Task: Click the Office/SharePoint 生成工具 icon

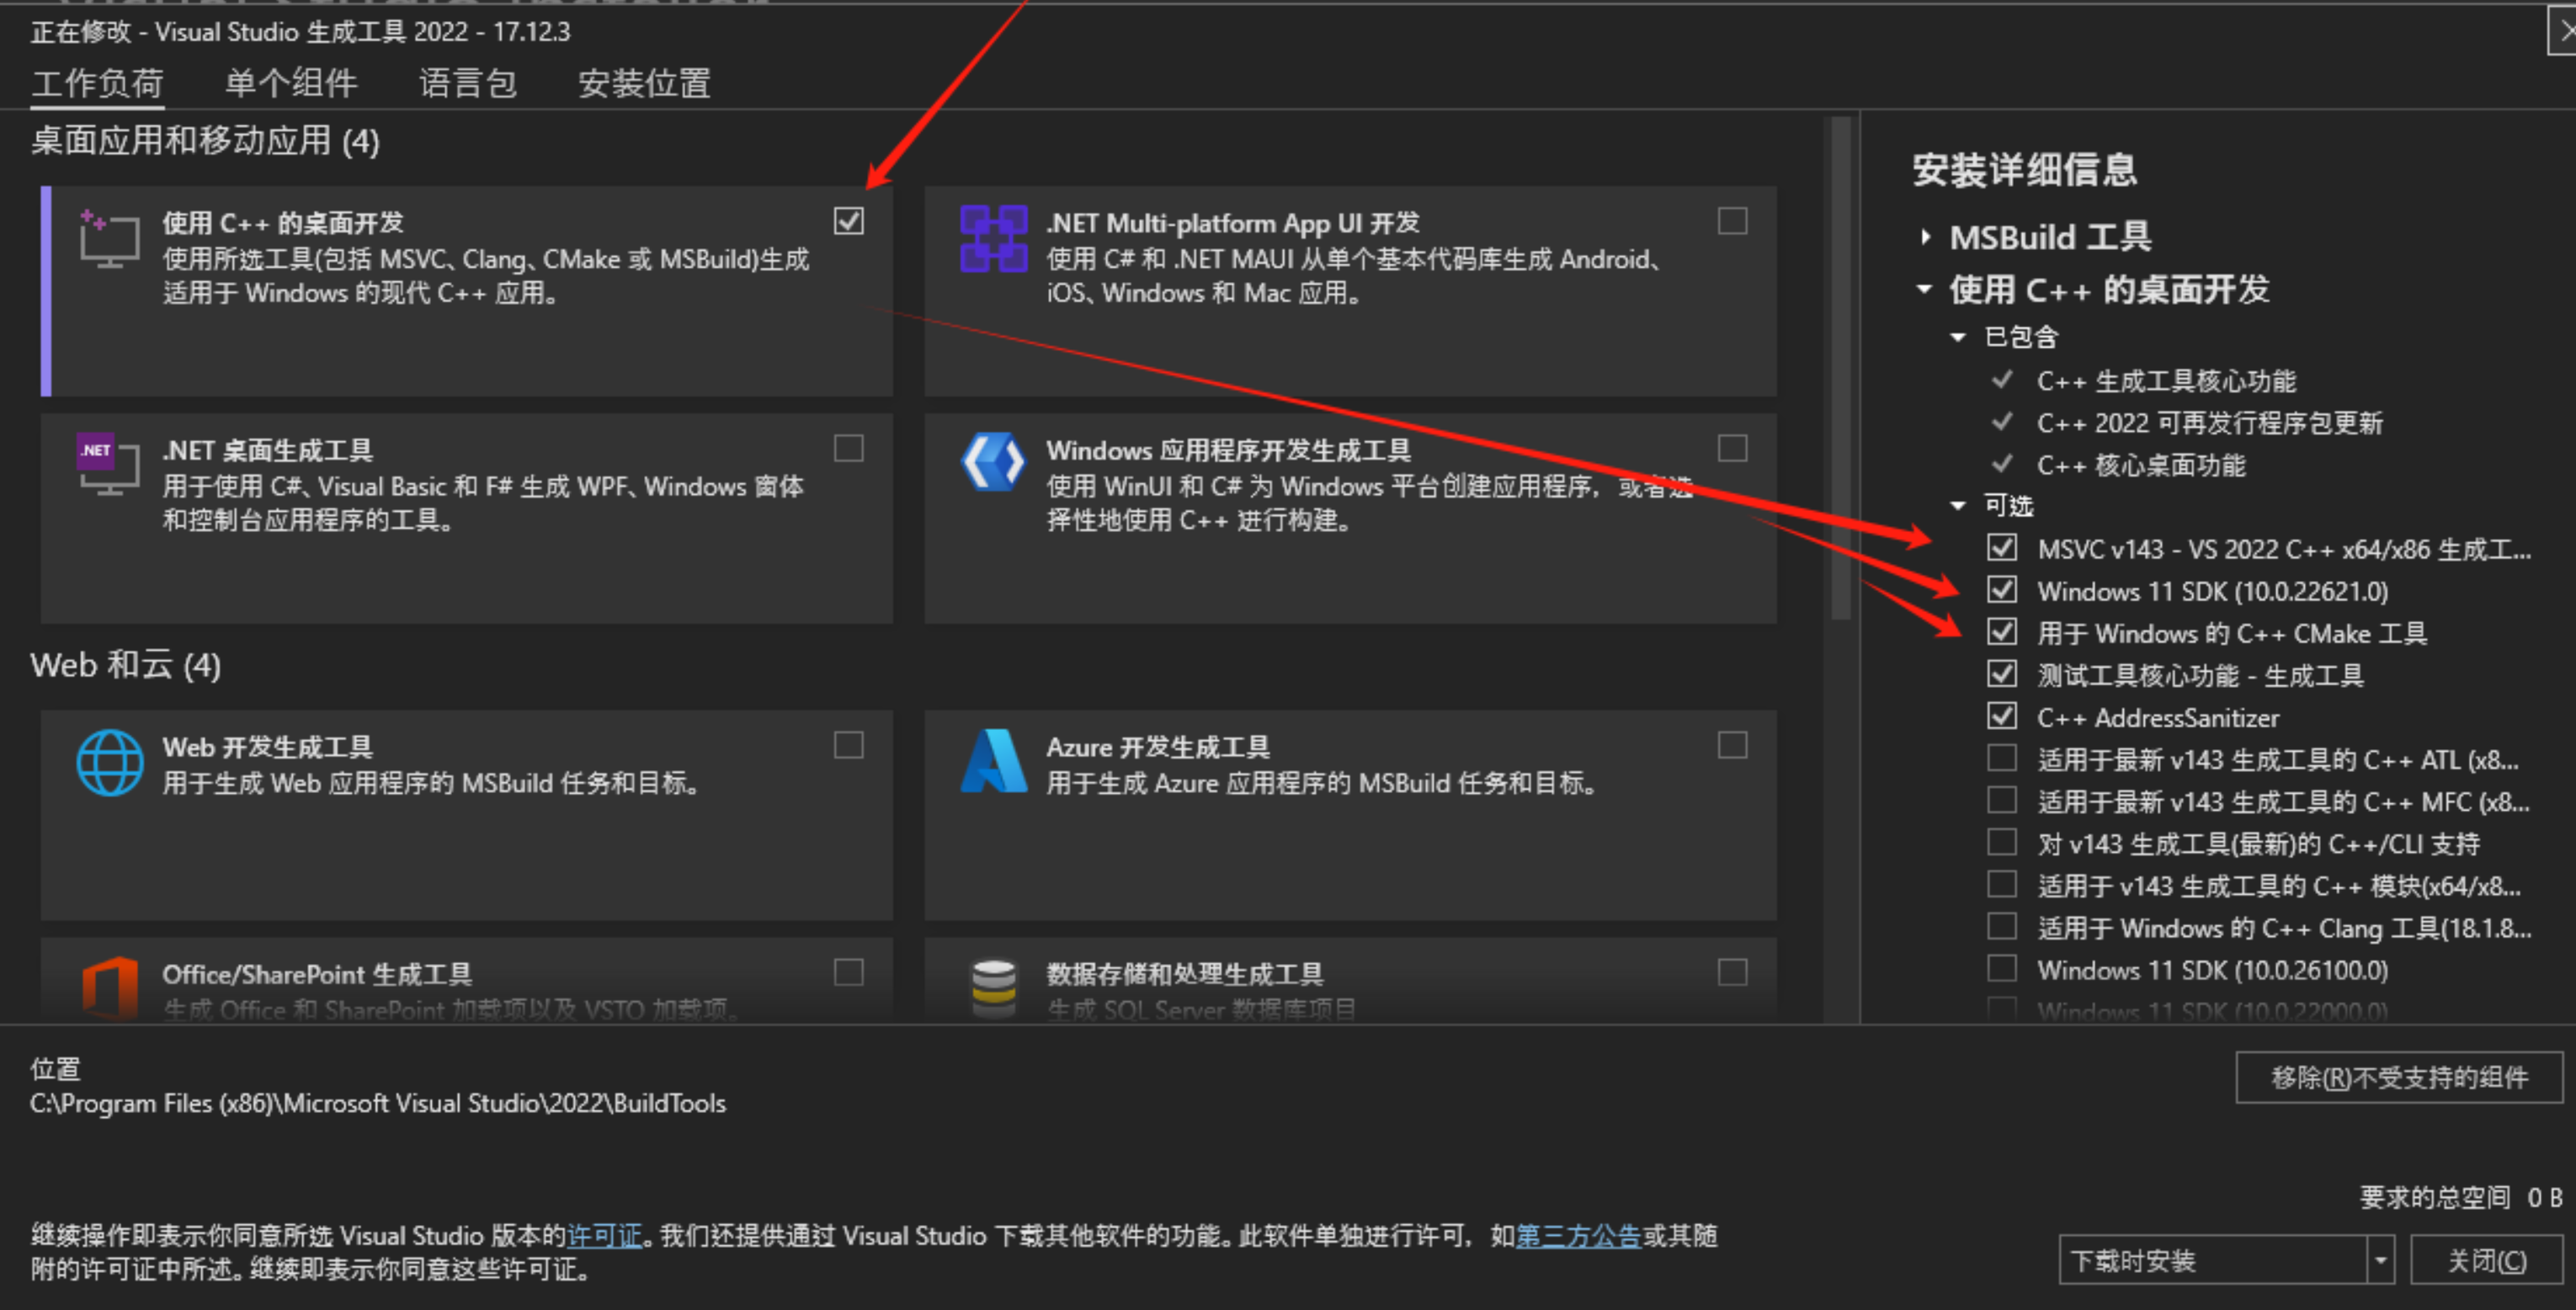Action: (x=110, y=987)
